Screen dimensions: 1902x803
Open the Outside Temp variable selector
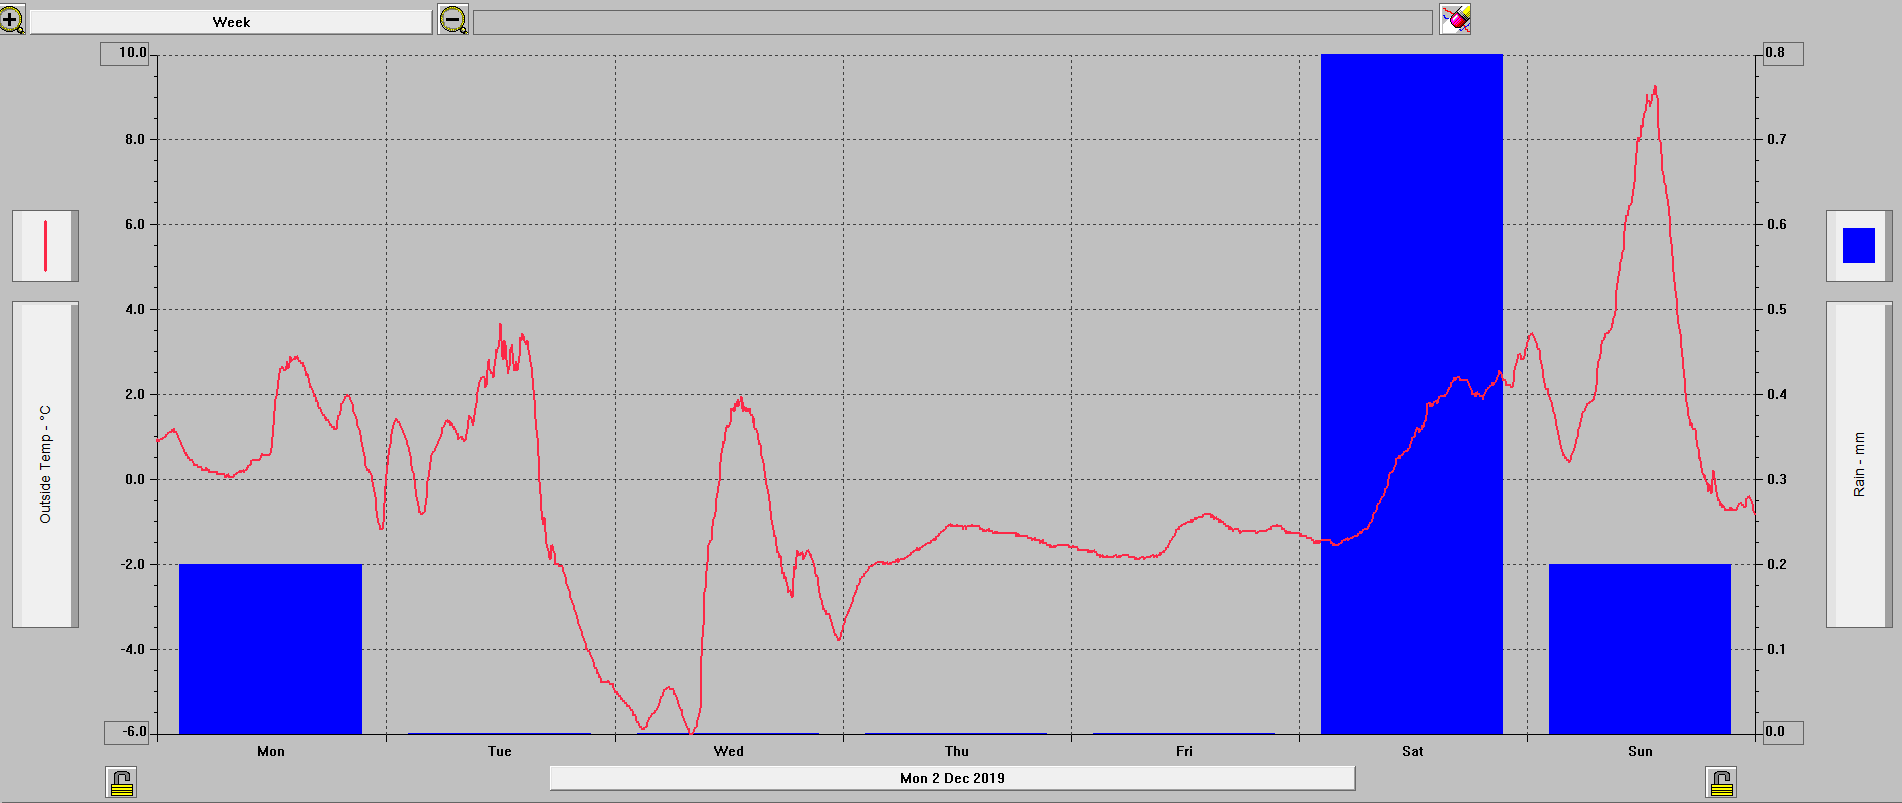tap(45, 464)
